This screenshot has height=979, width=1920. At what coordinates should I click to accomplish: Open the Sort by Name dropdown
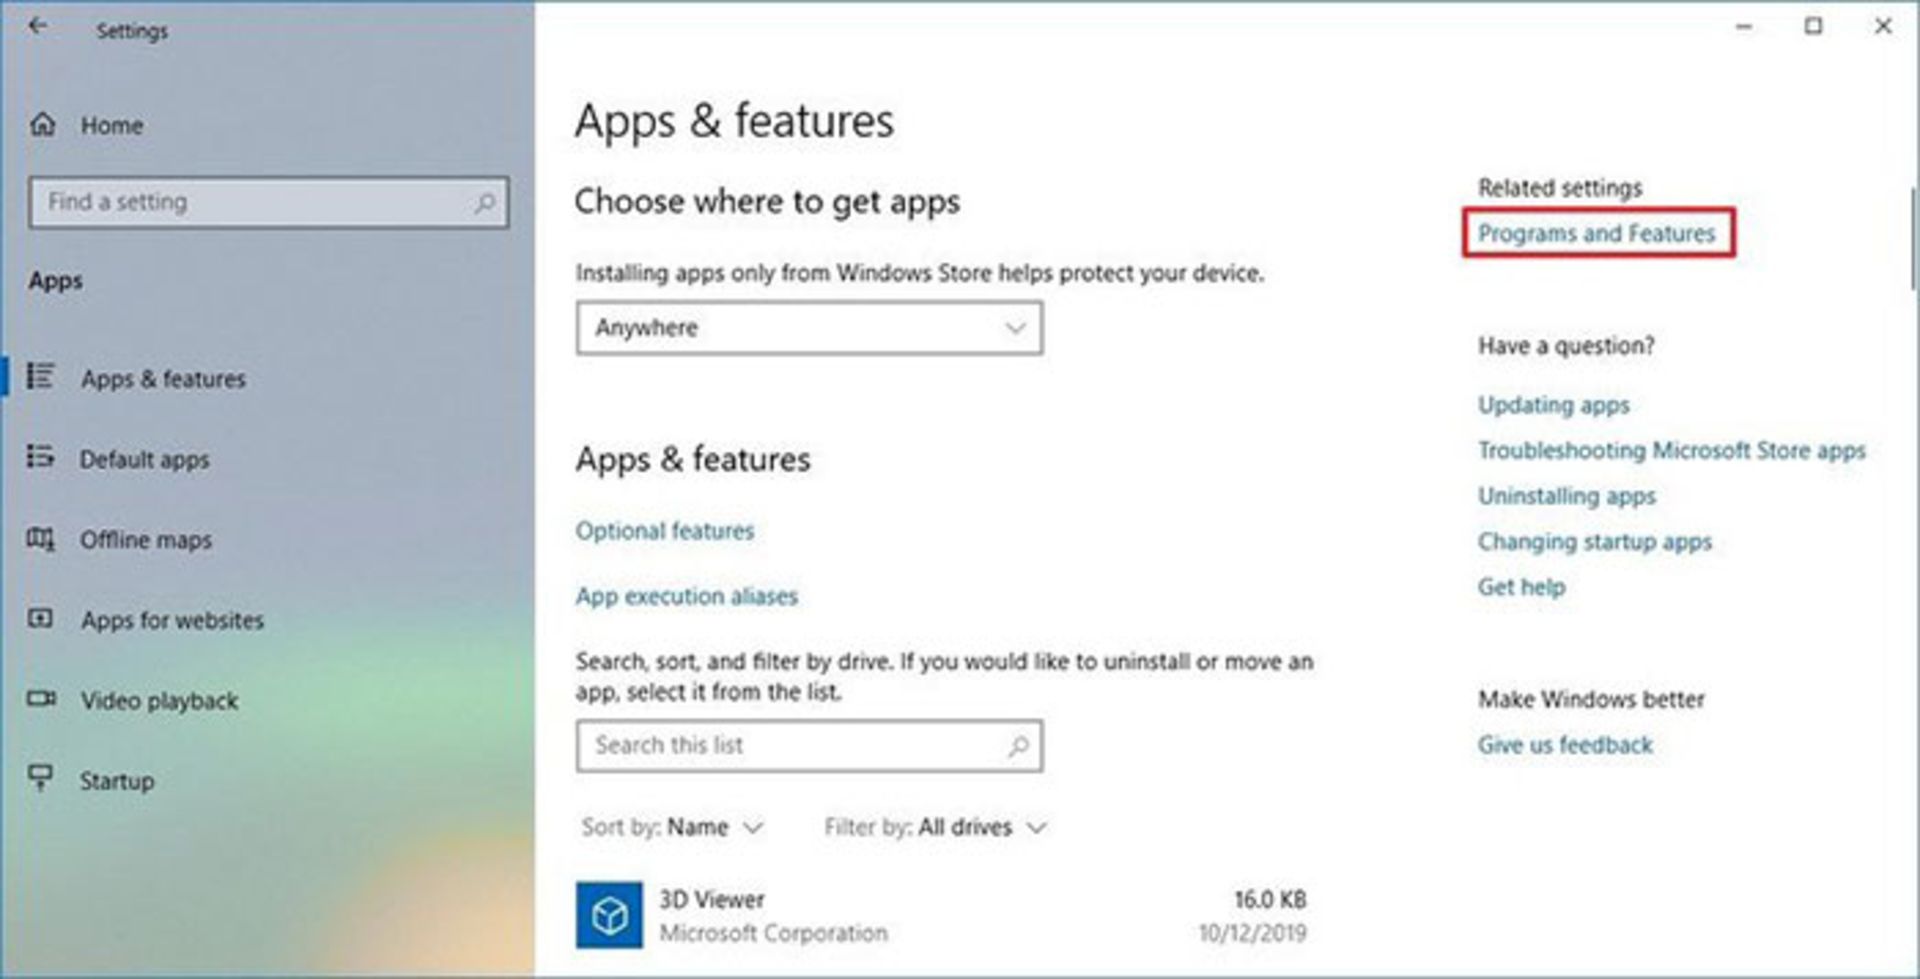(x=672, y=827)
